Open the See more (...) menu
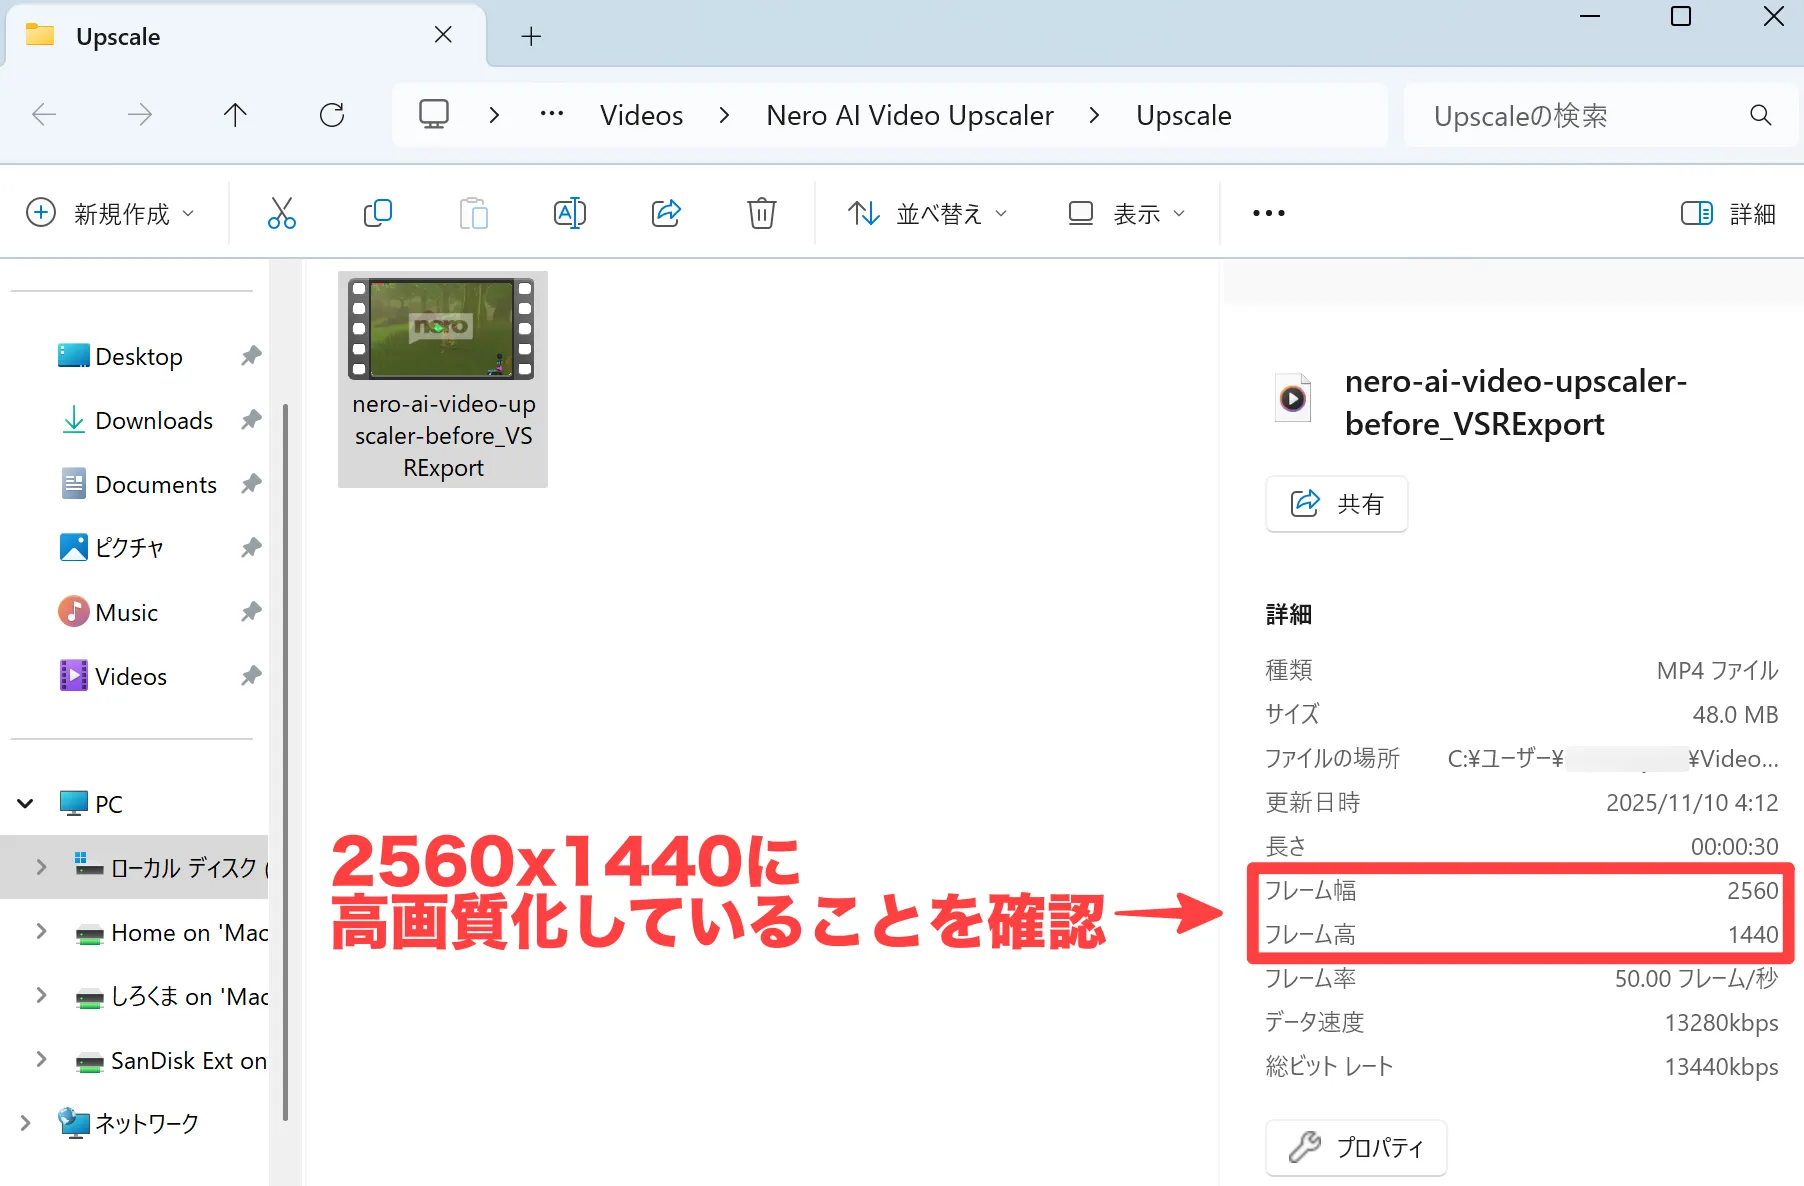The width and height of the screenshot is (1804, 1186). point(1267,213)
